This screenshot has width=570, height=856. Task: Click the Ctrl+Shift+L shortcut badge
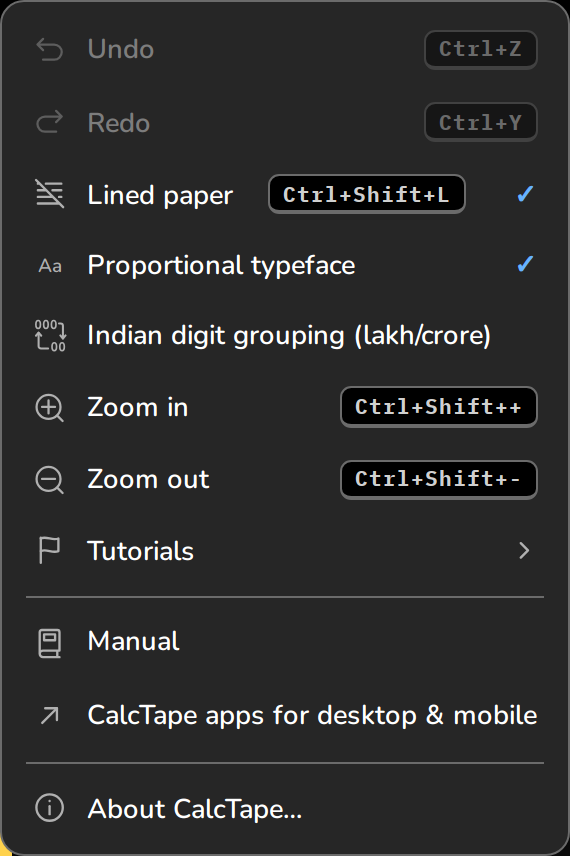click(x=367, y=194)
